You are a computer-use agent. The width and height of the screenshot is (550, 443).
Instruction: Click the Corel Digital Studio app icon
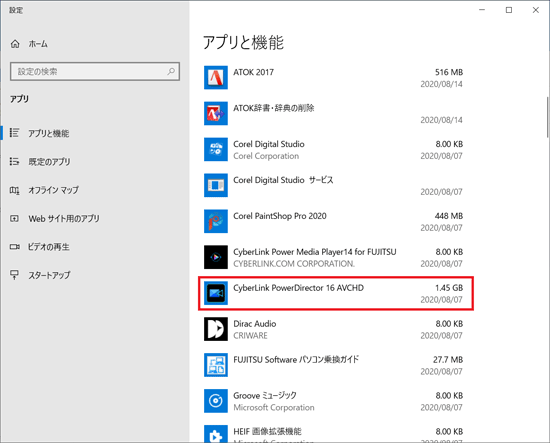216,149
